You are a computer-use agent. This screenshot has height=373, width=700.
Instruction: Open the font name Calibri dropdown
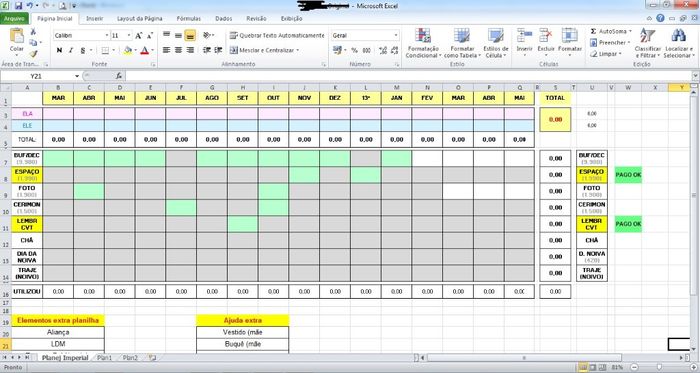pyautogui.click(x=107, y=35)
